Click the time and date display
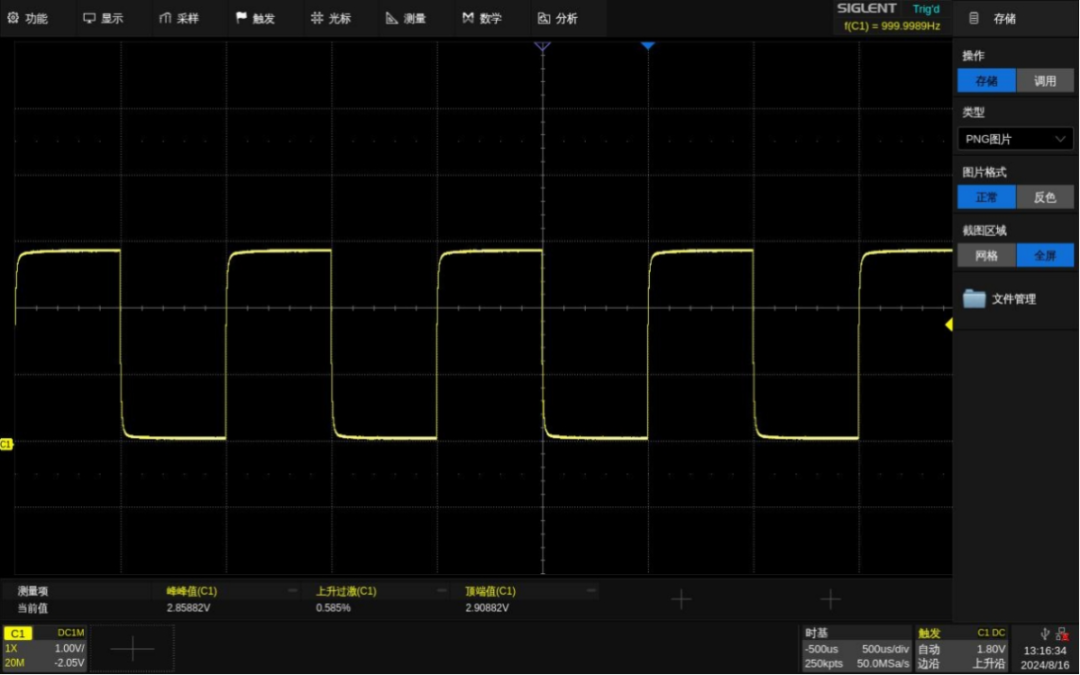Image resolution: width=1080 pixels, height=675 pixels. 1045,658
